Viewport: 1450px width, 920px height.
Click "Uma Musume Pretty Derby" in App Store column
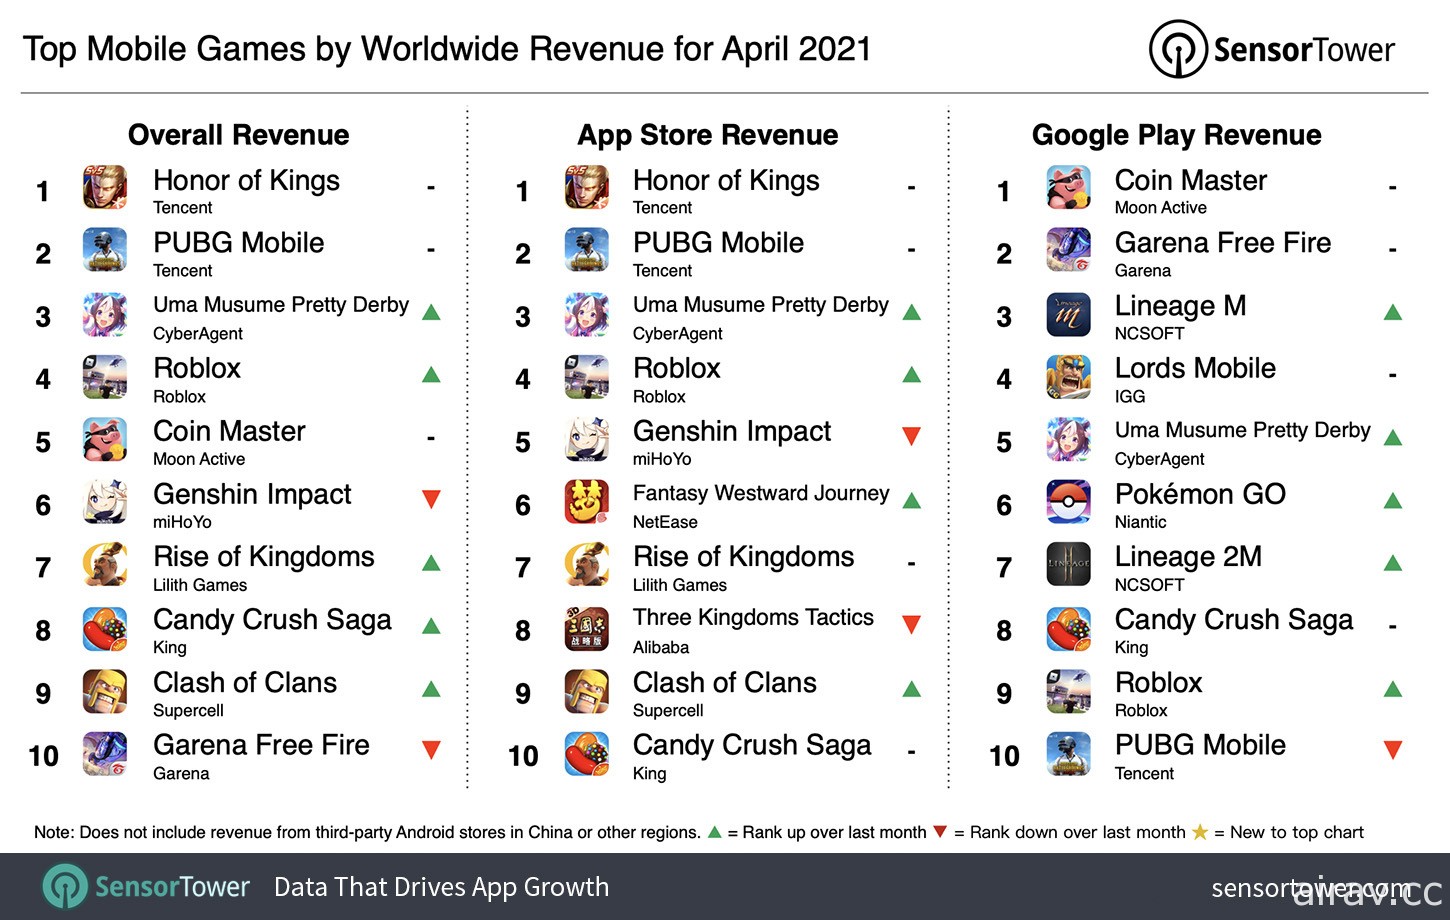tap(761, 304)
